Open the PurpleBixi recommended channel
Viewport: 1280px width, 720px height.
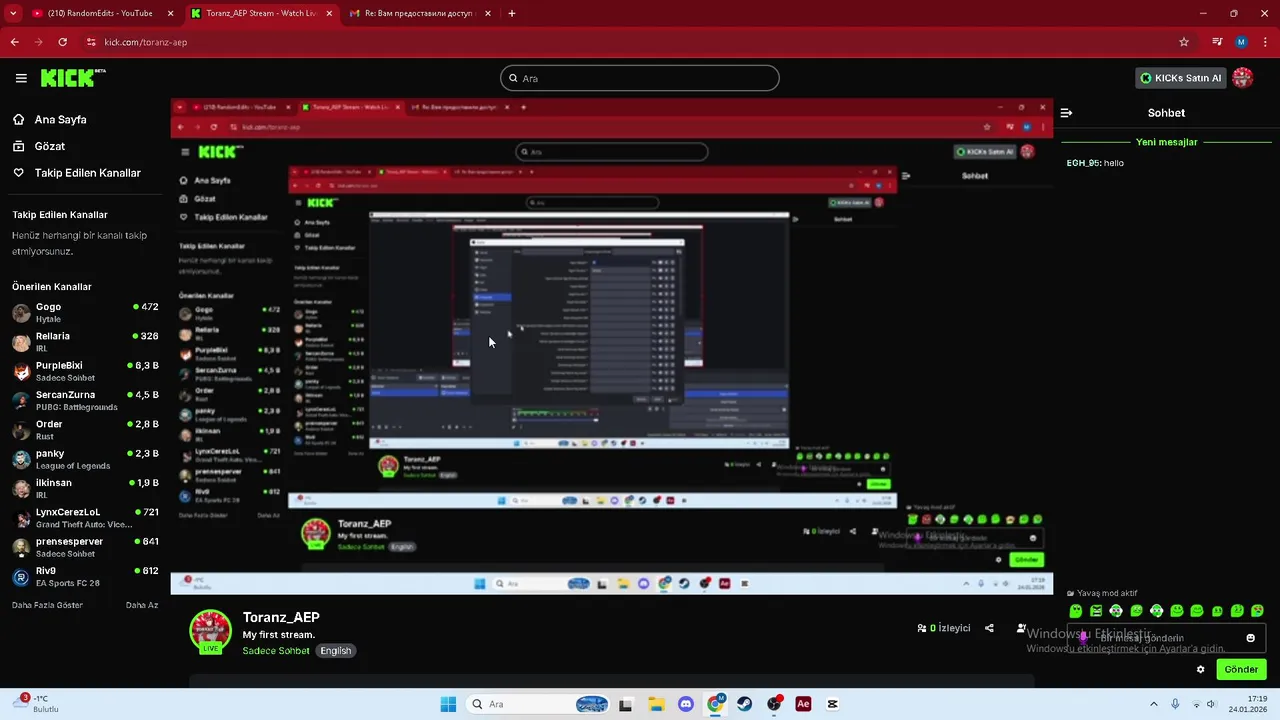85,371
